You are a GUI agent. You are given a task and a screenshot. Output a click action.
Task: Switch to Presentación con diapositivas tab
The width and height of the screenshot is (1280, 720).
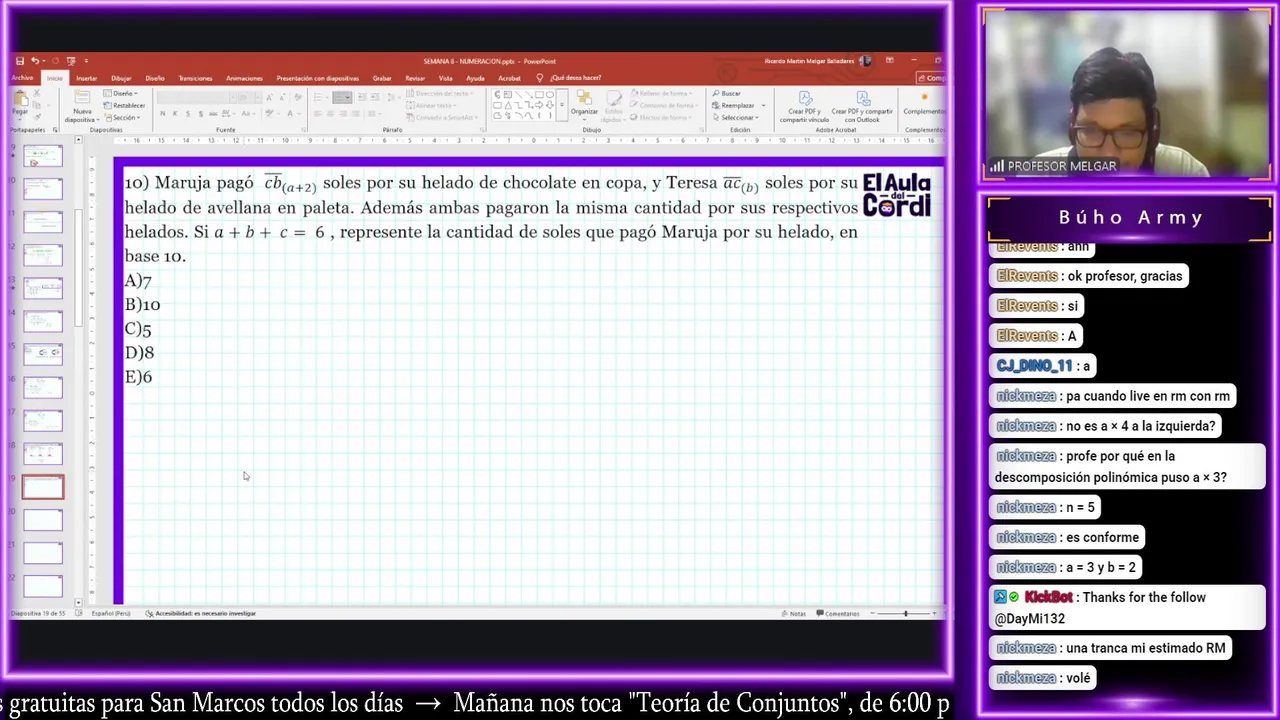pos(318,78)
